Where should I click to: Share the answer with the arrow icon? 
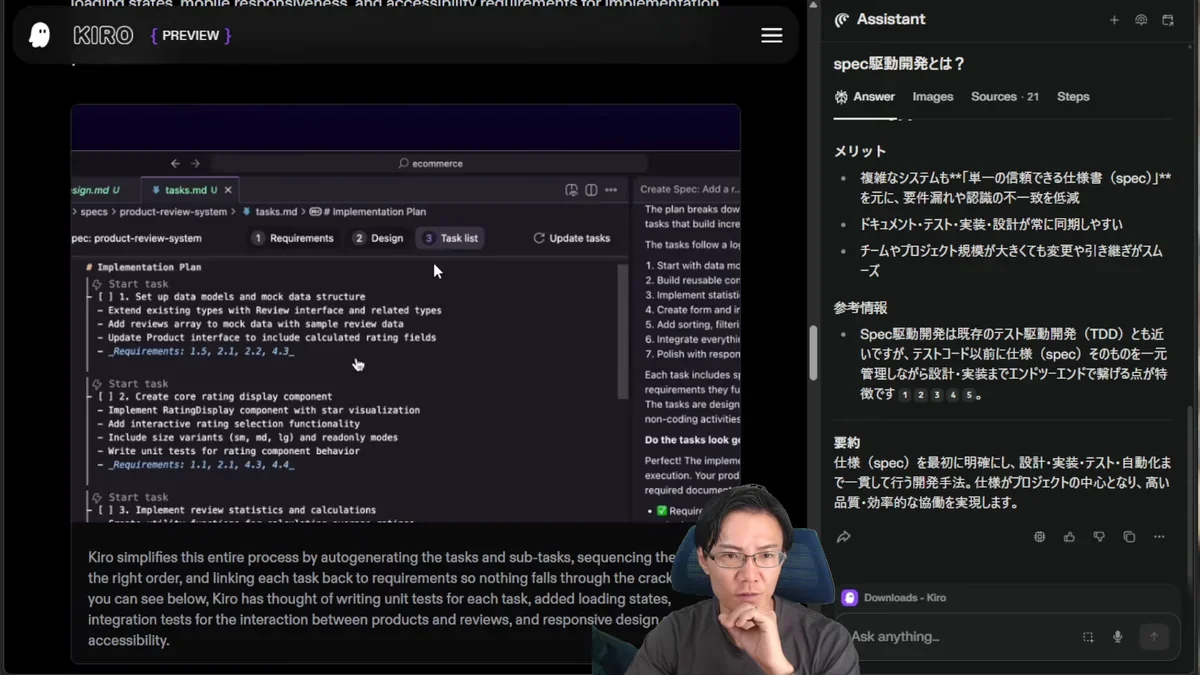point(844,537)
